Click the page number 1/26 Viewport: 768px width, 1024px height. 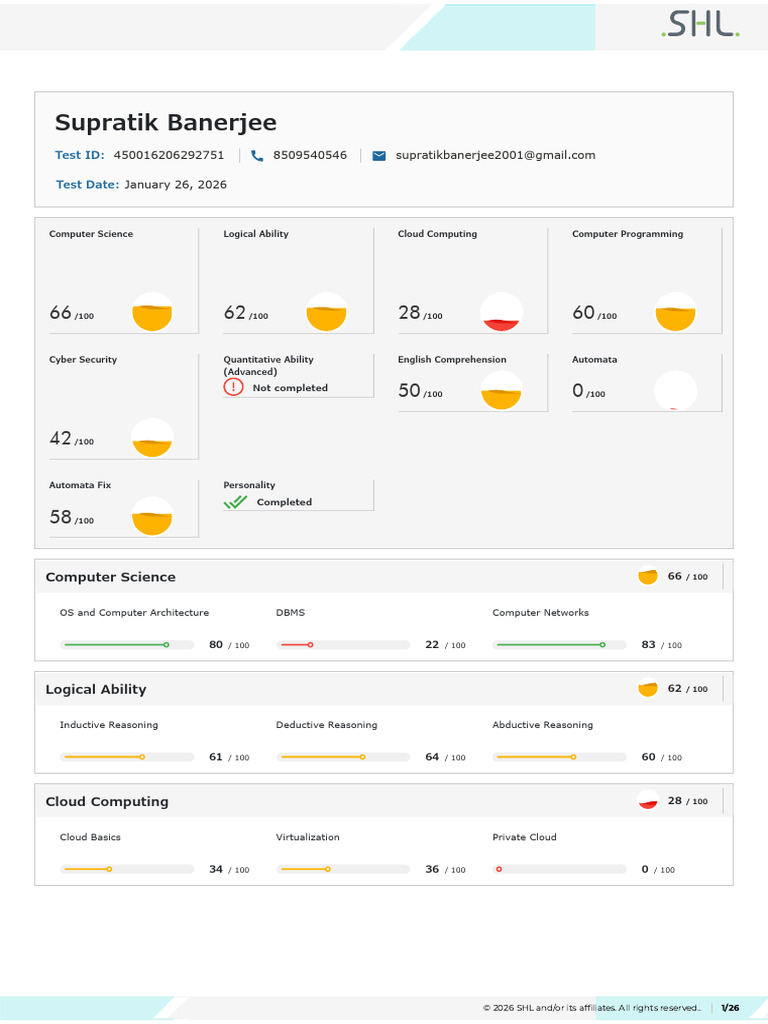click(730, 1008)
